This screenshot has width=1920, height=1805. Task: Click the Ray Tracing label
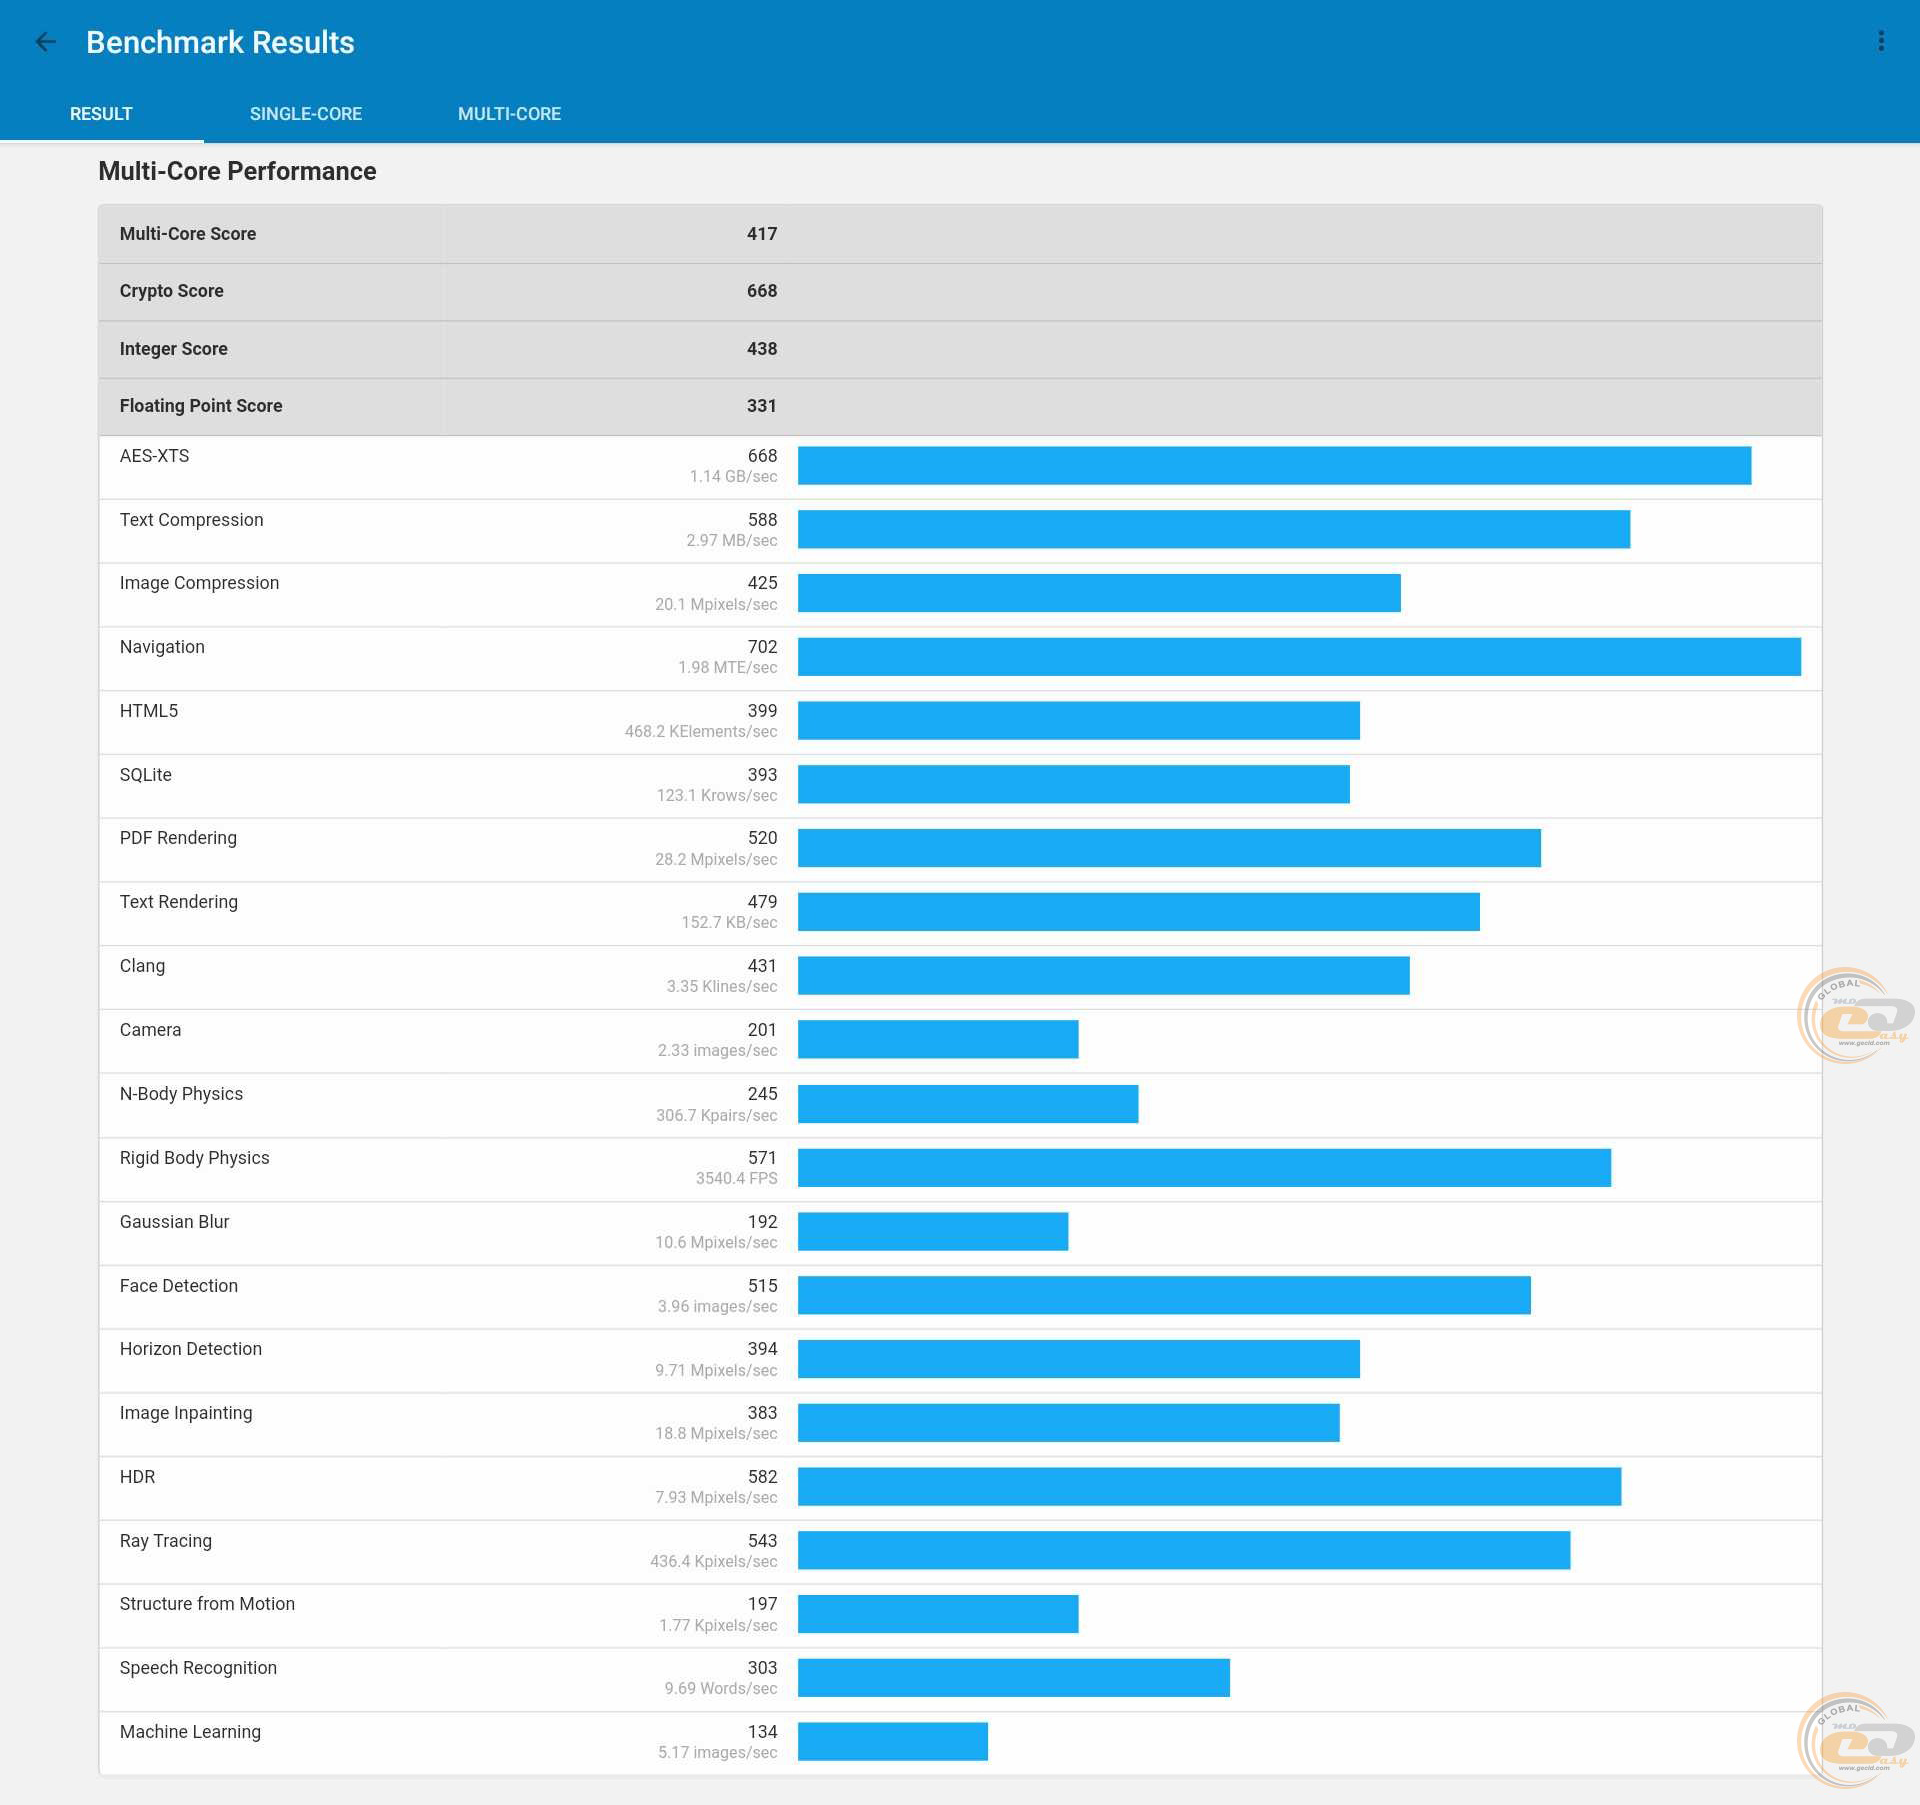pos(166,1541)
